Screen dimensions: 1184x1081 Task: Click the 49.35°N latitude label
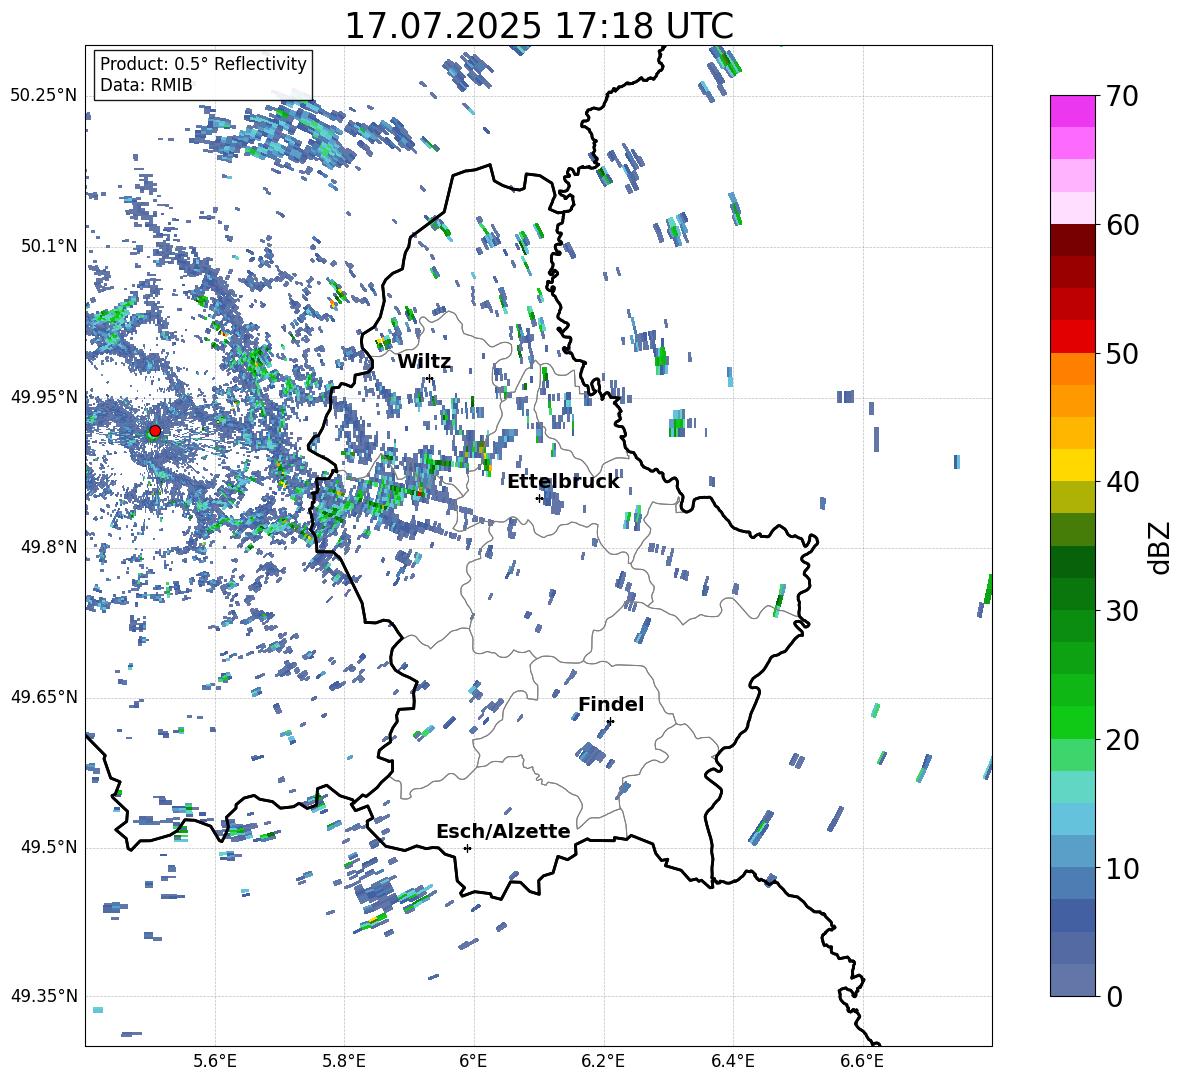tap(44, 996)
